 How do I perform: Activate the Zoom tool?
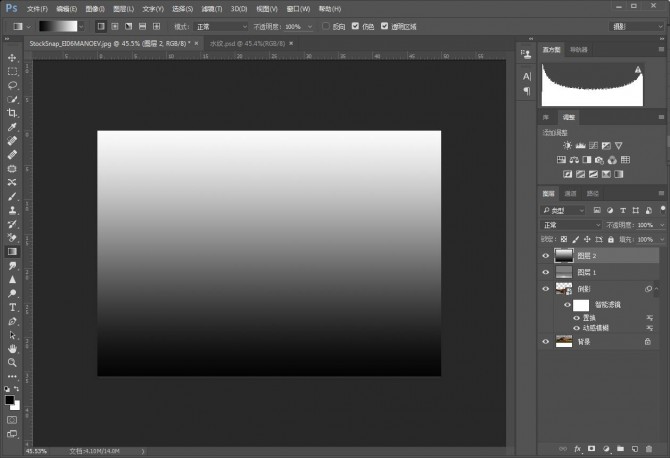(x=12, y=363)
